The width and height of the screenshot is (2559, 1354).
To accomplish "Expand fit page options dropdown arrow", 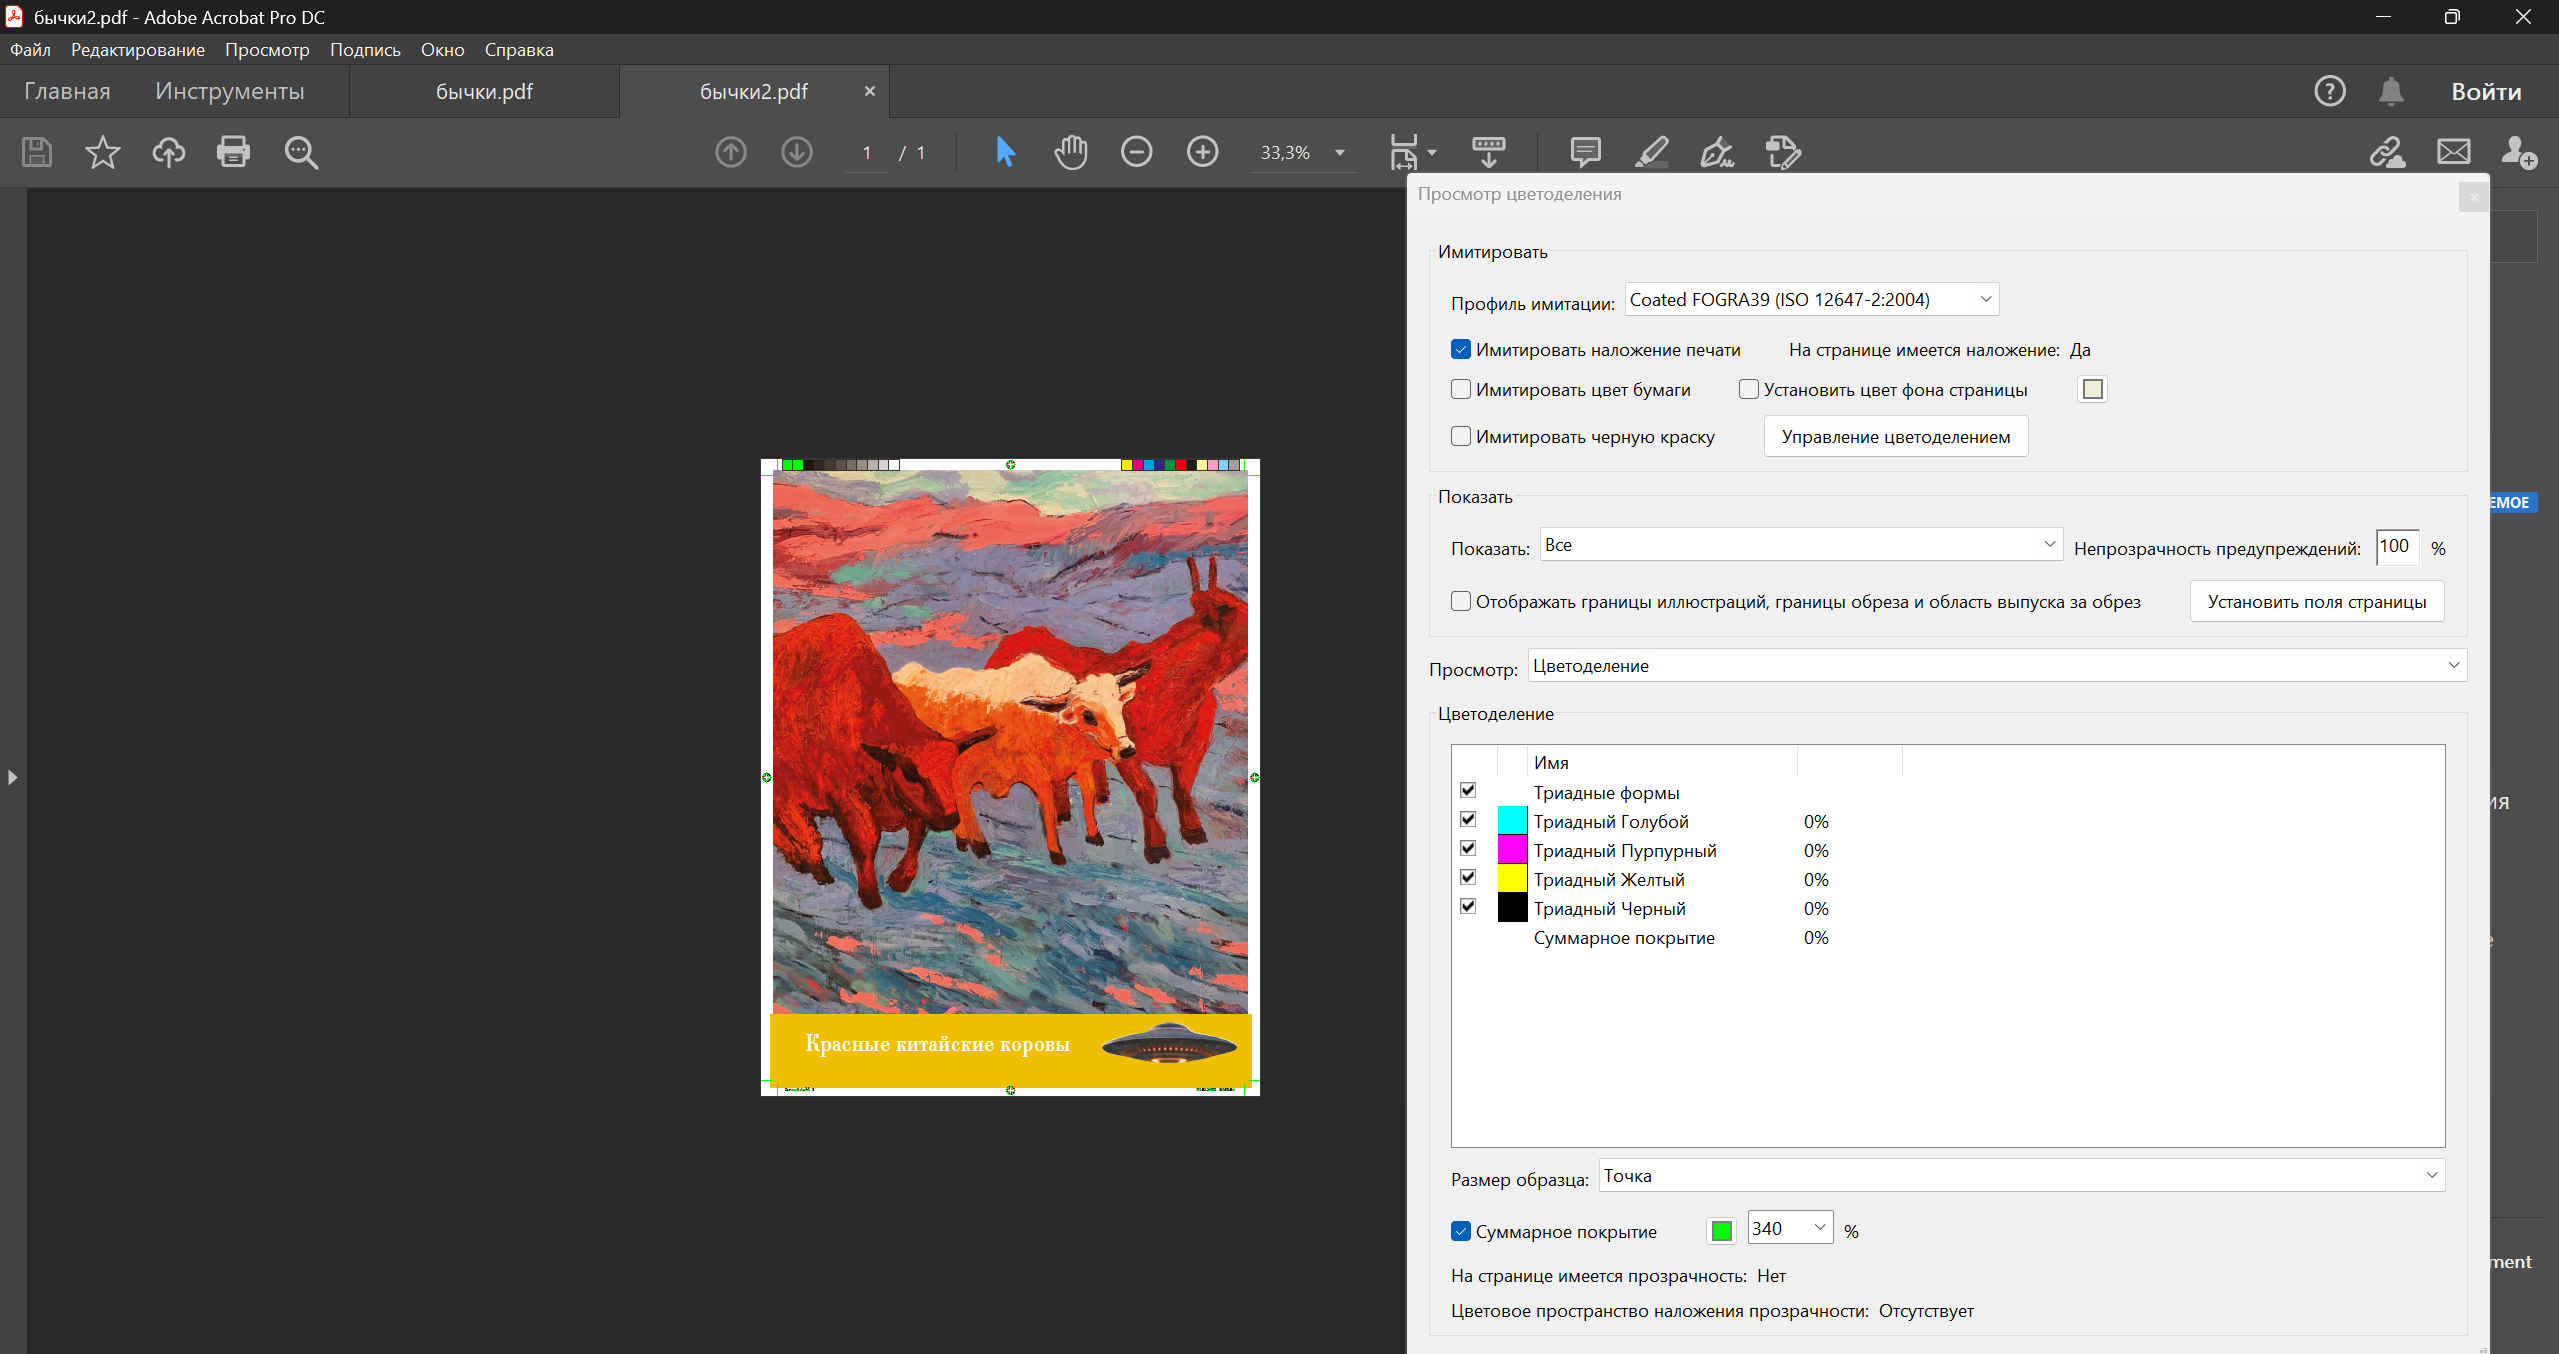I will (x=1432, y=153).
